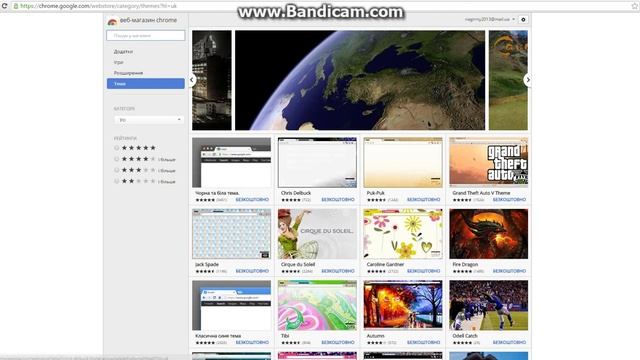Open the Розширення section in the sidebar
This screenshot has height=360, width=640.
click(128, 73)
